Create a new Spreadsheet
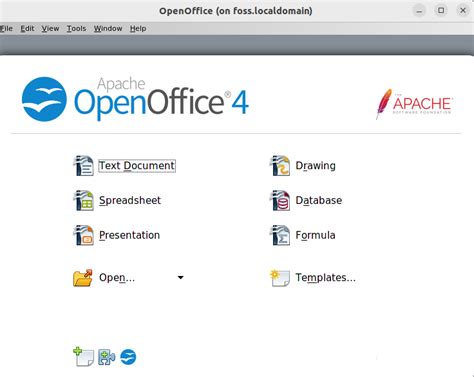The height and width of the screenshot is (377, 474). click(x=130, y=200)
